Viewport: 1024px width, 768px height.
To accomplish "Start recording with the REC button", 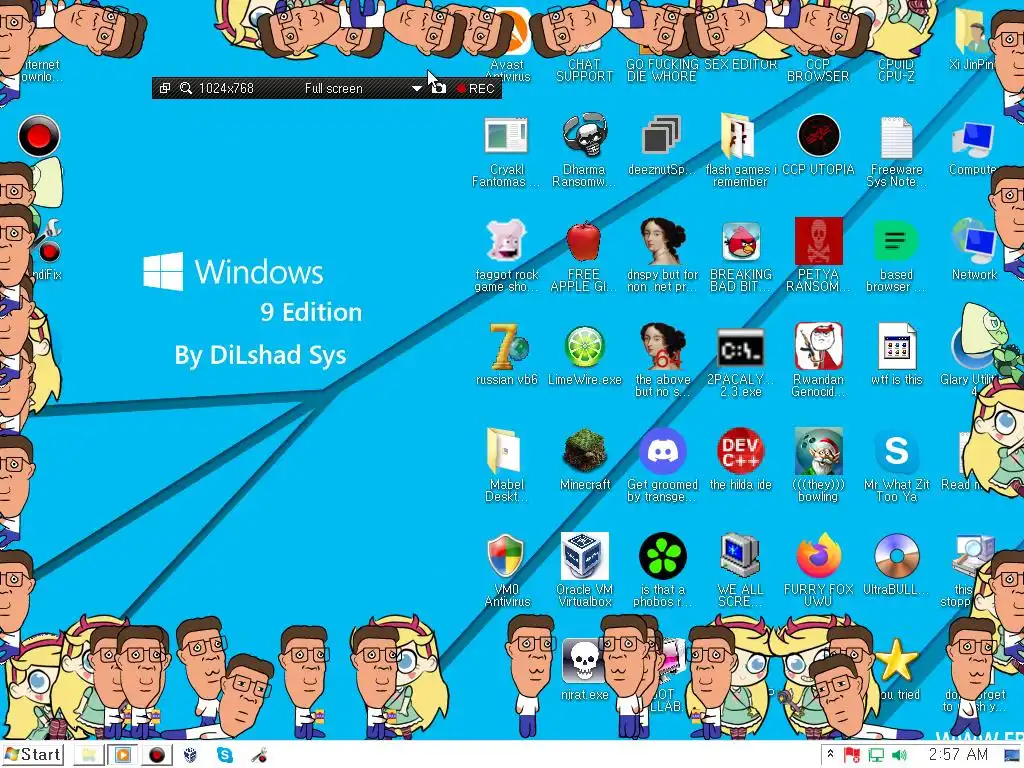I will [476, 88].
